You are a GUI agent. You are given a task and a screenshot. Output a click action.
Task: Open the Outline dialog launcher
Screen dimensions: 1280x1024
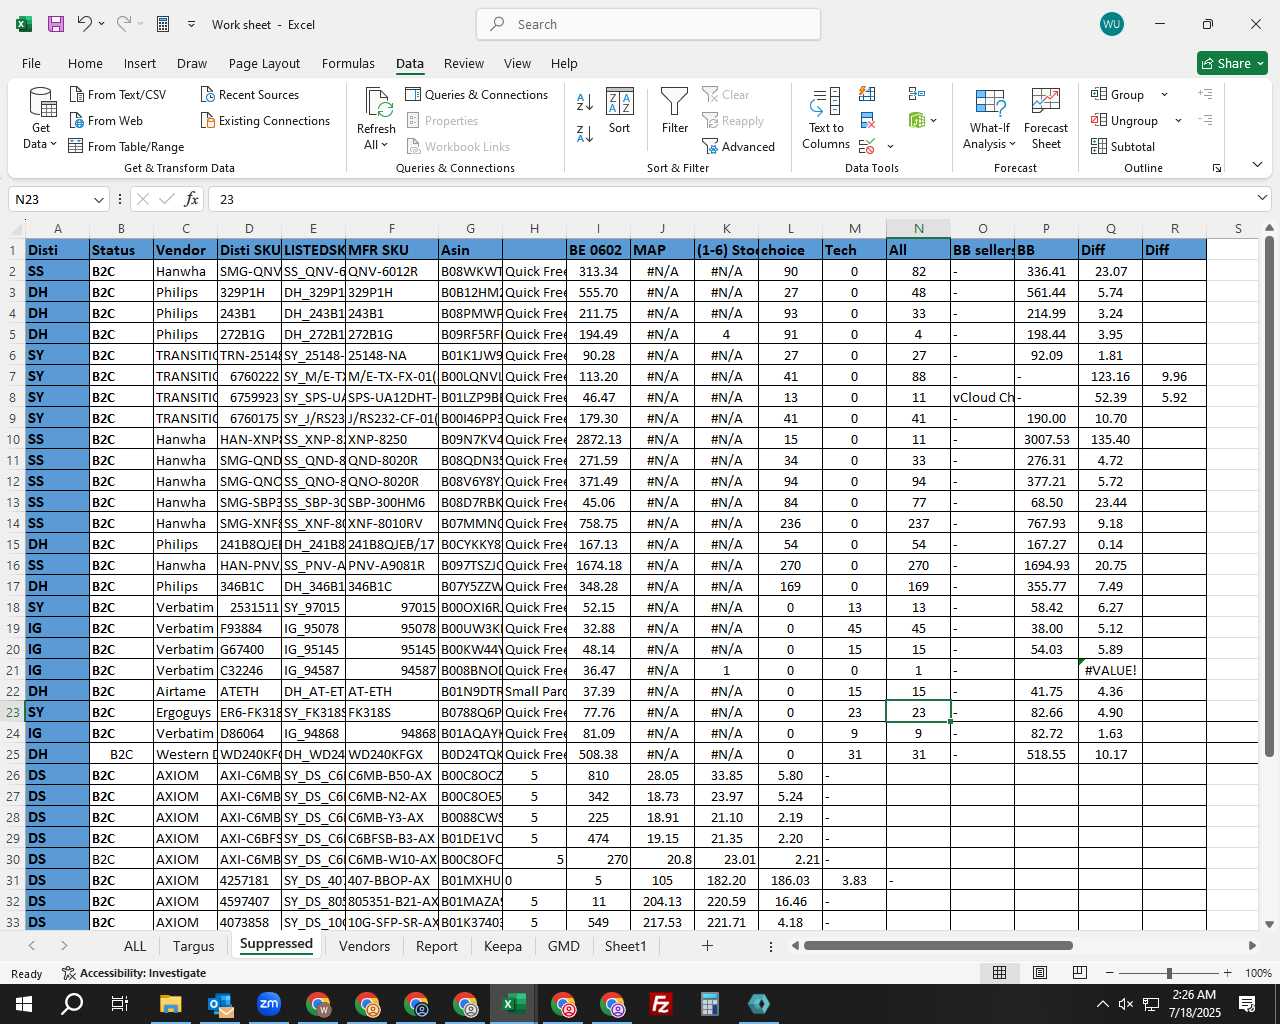(x=1217, y=168)
